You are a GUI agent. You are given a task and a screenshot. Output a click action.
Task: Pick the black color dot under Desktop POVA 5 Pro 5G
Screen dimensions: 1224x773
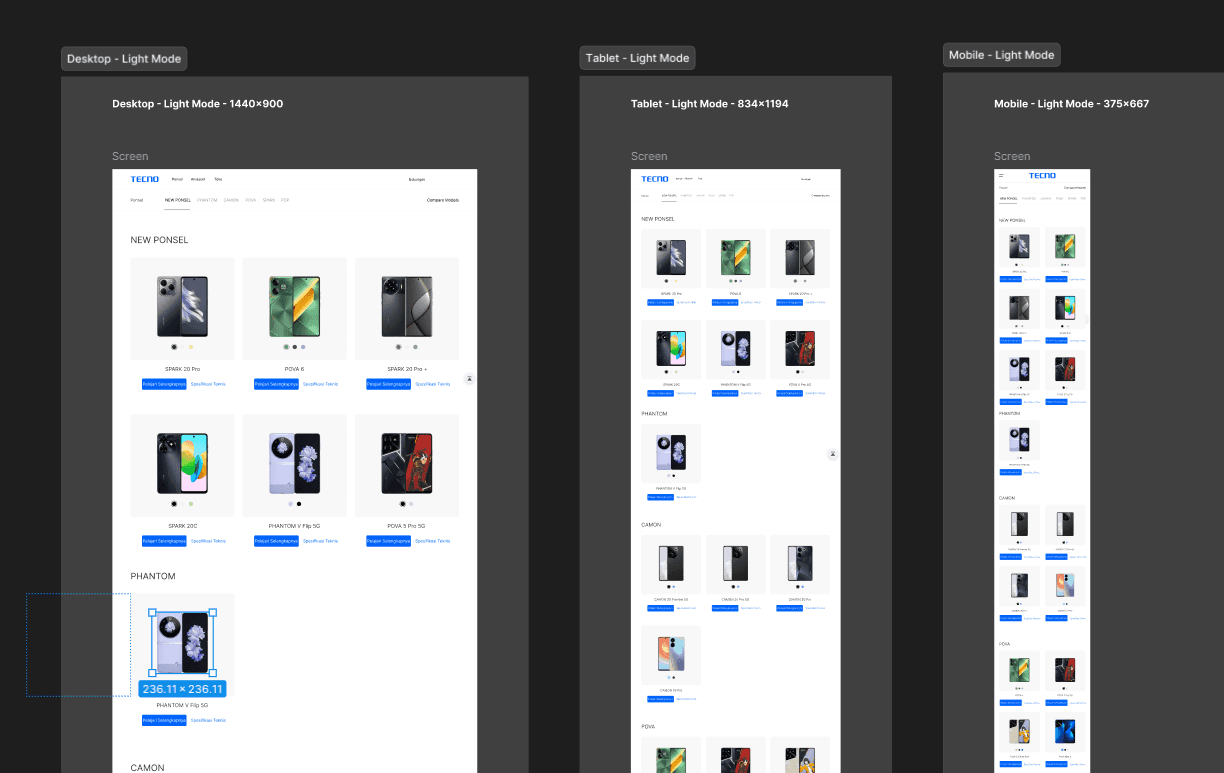[403, 504]
